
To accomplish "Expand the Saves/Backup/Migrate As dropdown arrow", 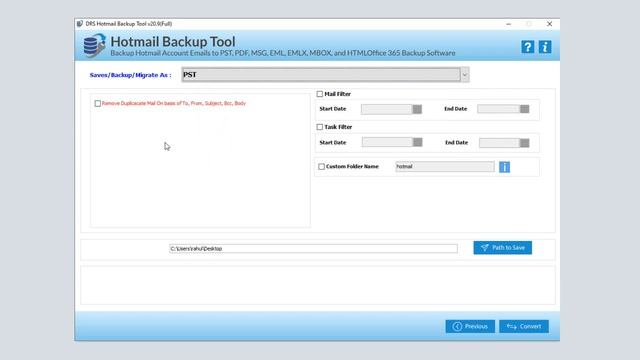I will [464, 75].
